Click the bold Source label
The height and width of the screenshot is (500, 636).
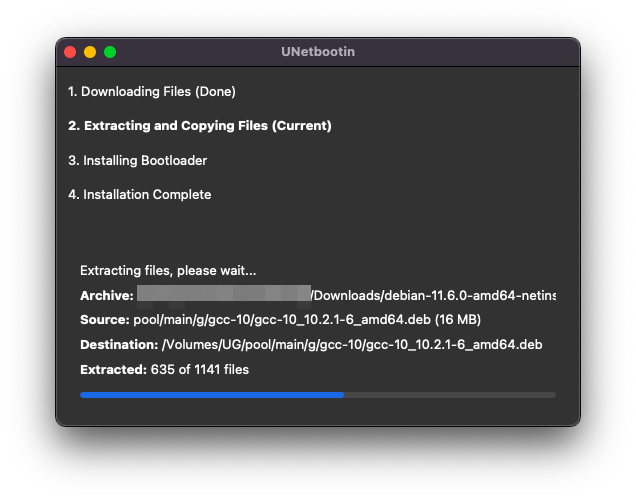tap(104, 320)
